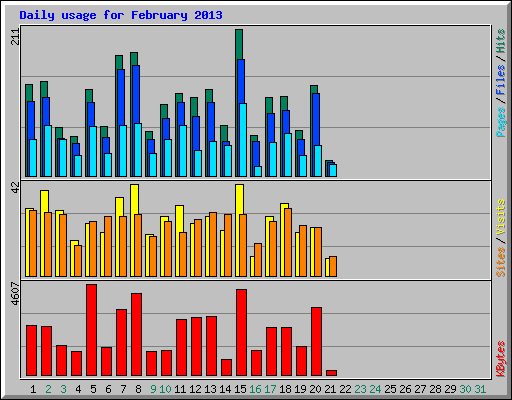This screenshot has width=512, height=400.
Task: Select day 5 on the date axis
Action: click(93, 389)
